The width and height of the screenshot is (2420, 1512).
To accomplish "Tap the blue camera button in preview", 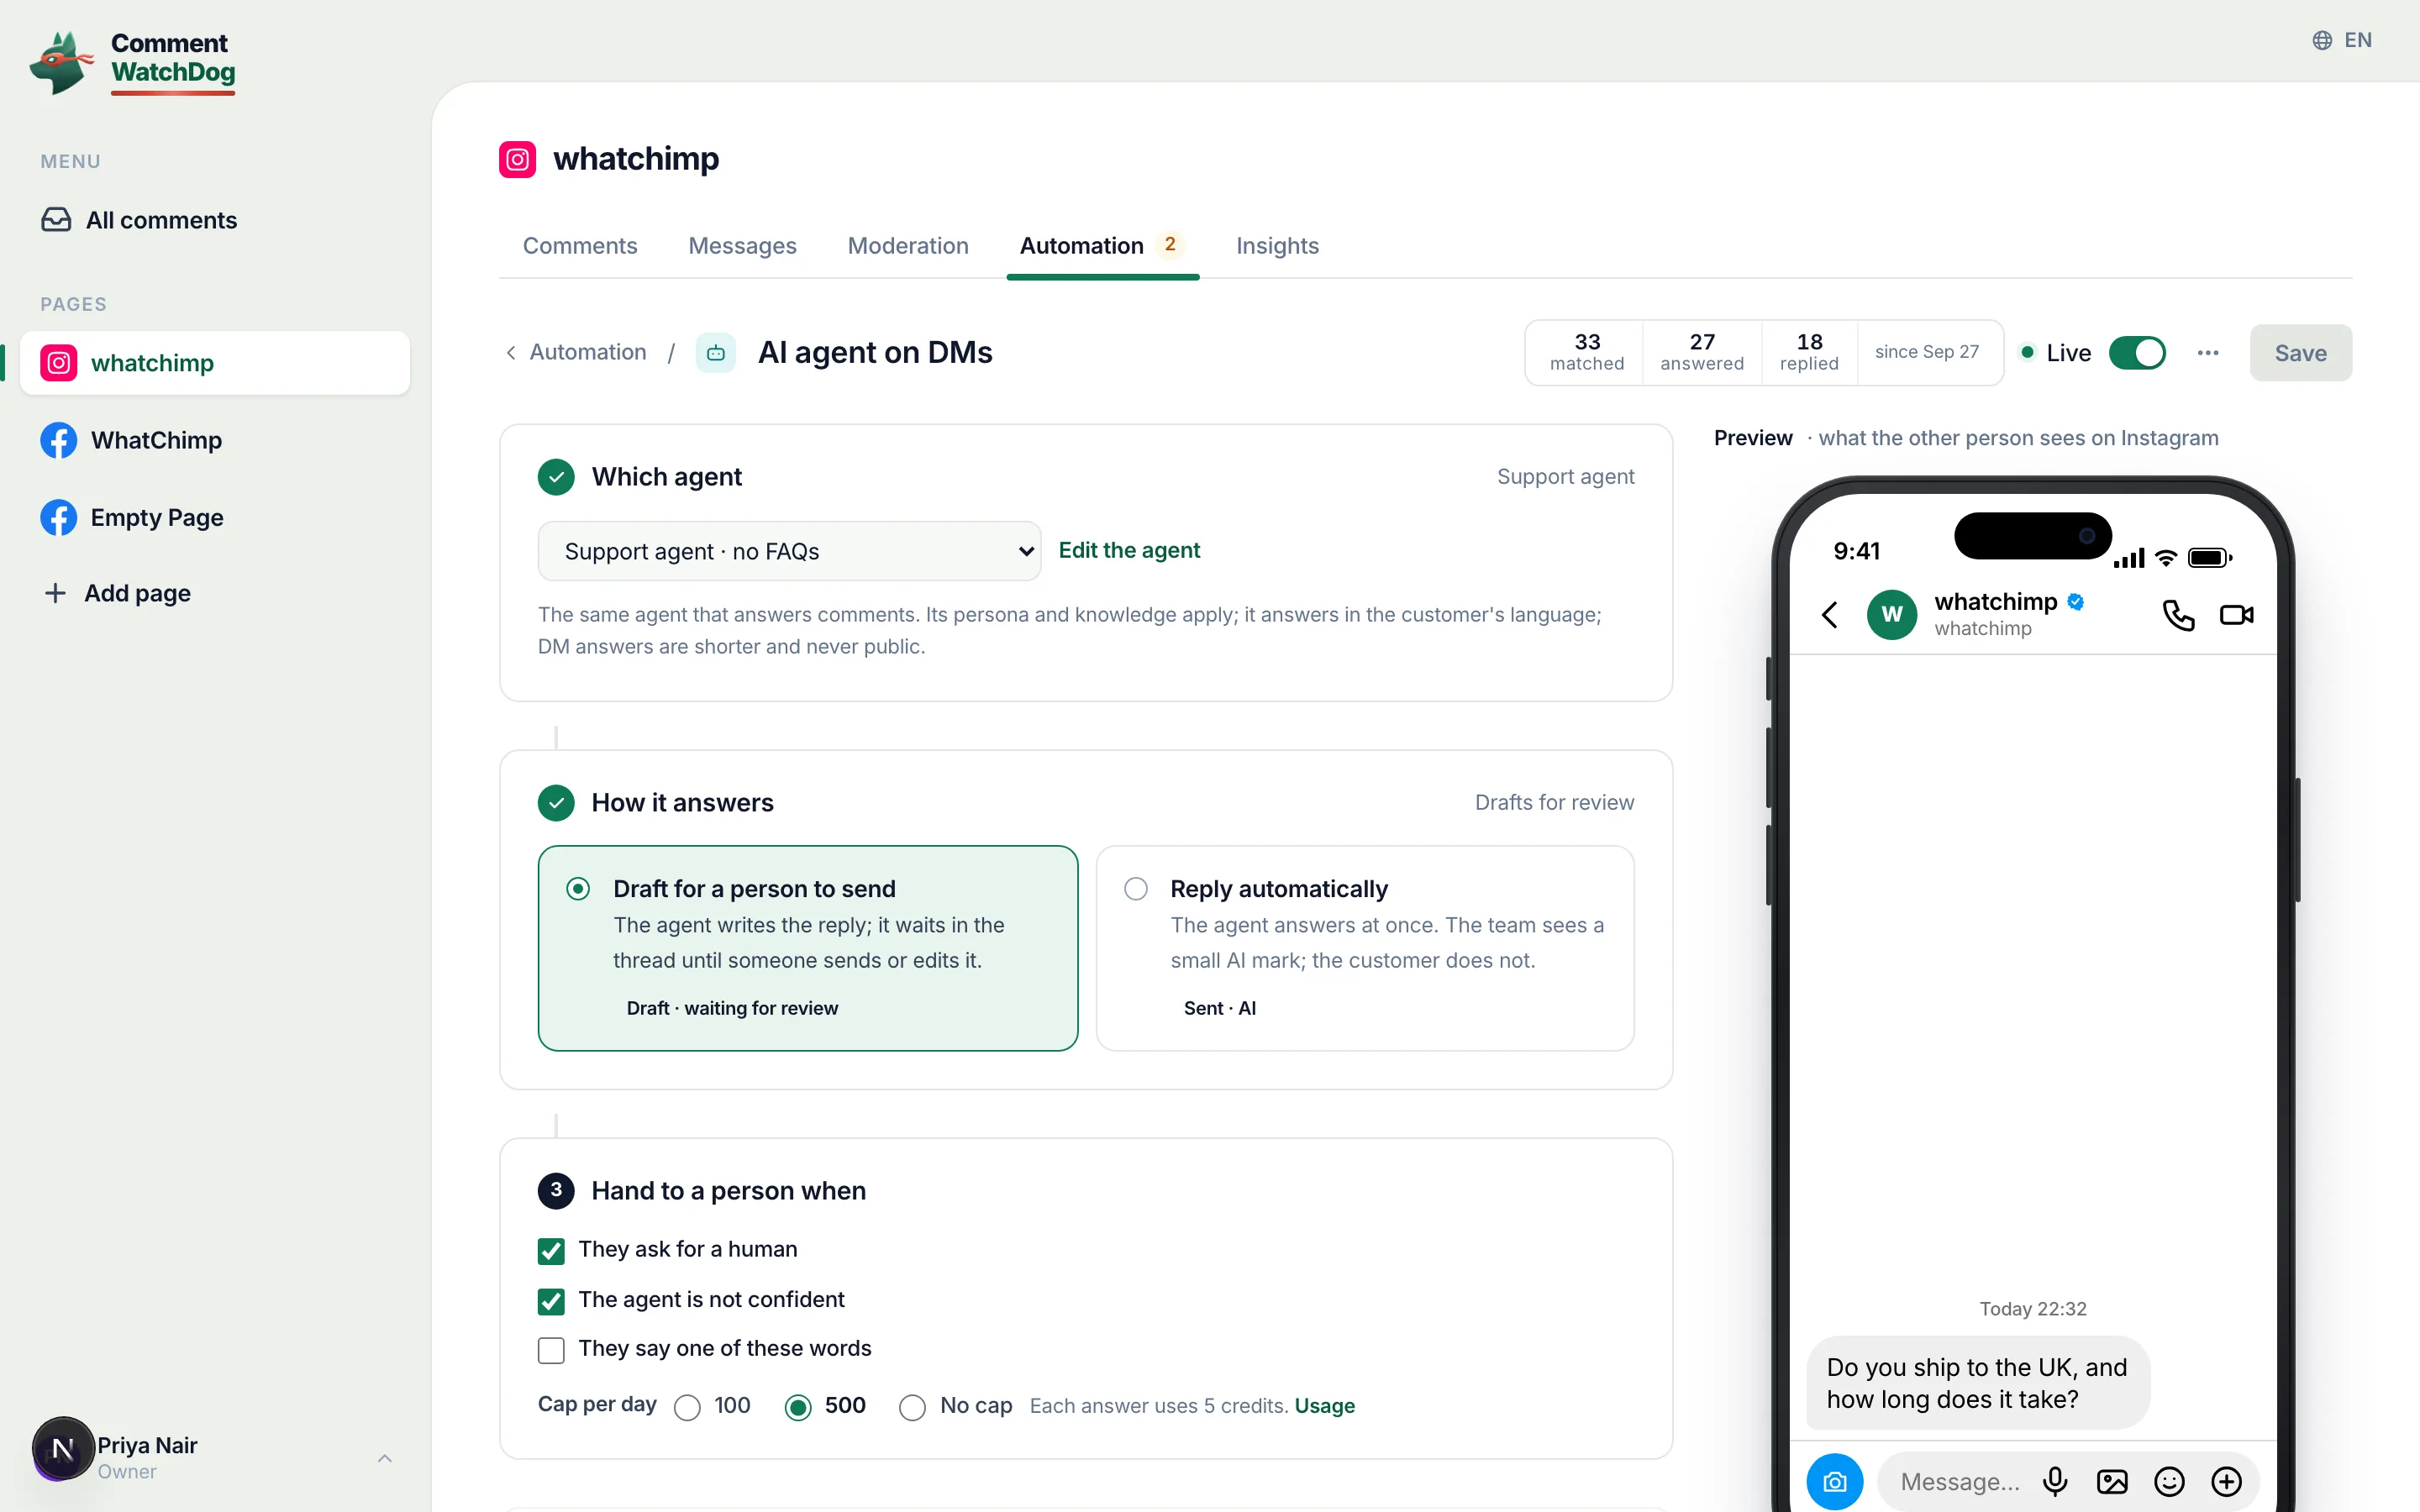I will point(1835,1482).
